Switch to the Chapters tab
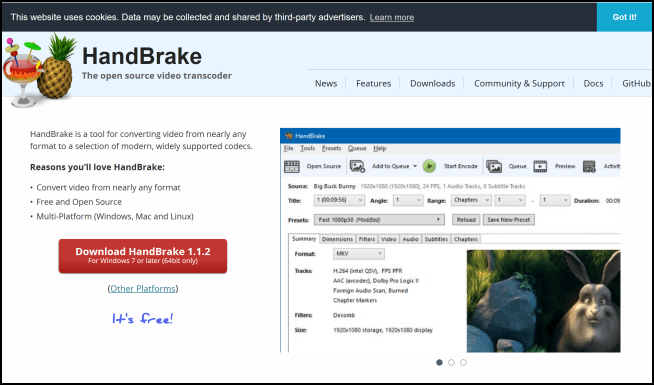The image size is (654, 385). click(465, 239)
